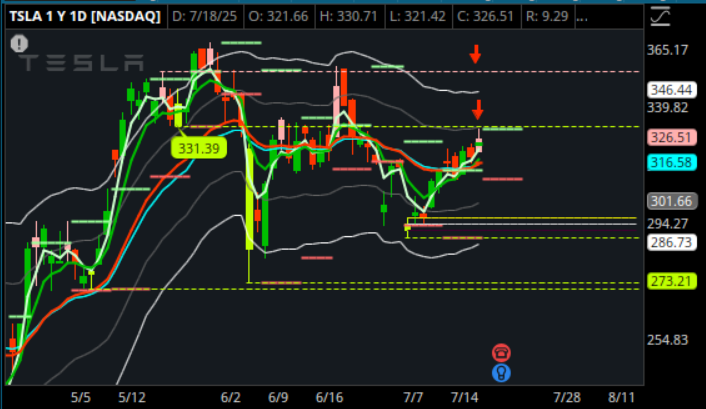Click the R: 9.29 range value
The width and height of the screenshot is (706, 409).
click(547, 17)
